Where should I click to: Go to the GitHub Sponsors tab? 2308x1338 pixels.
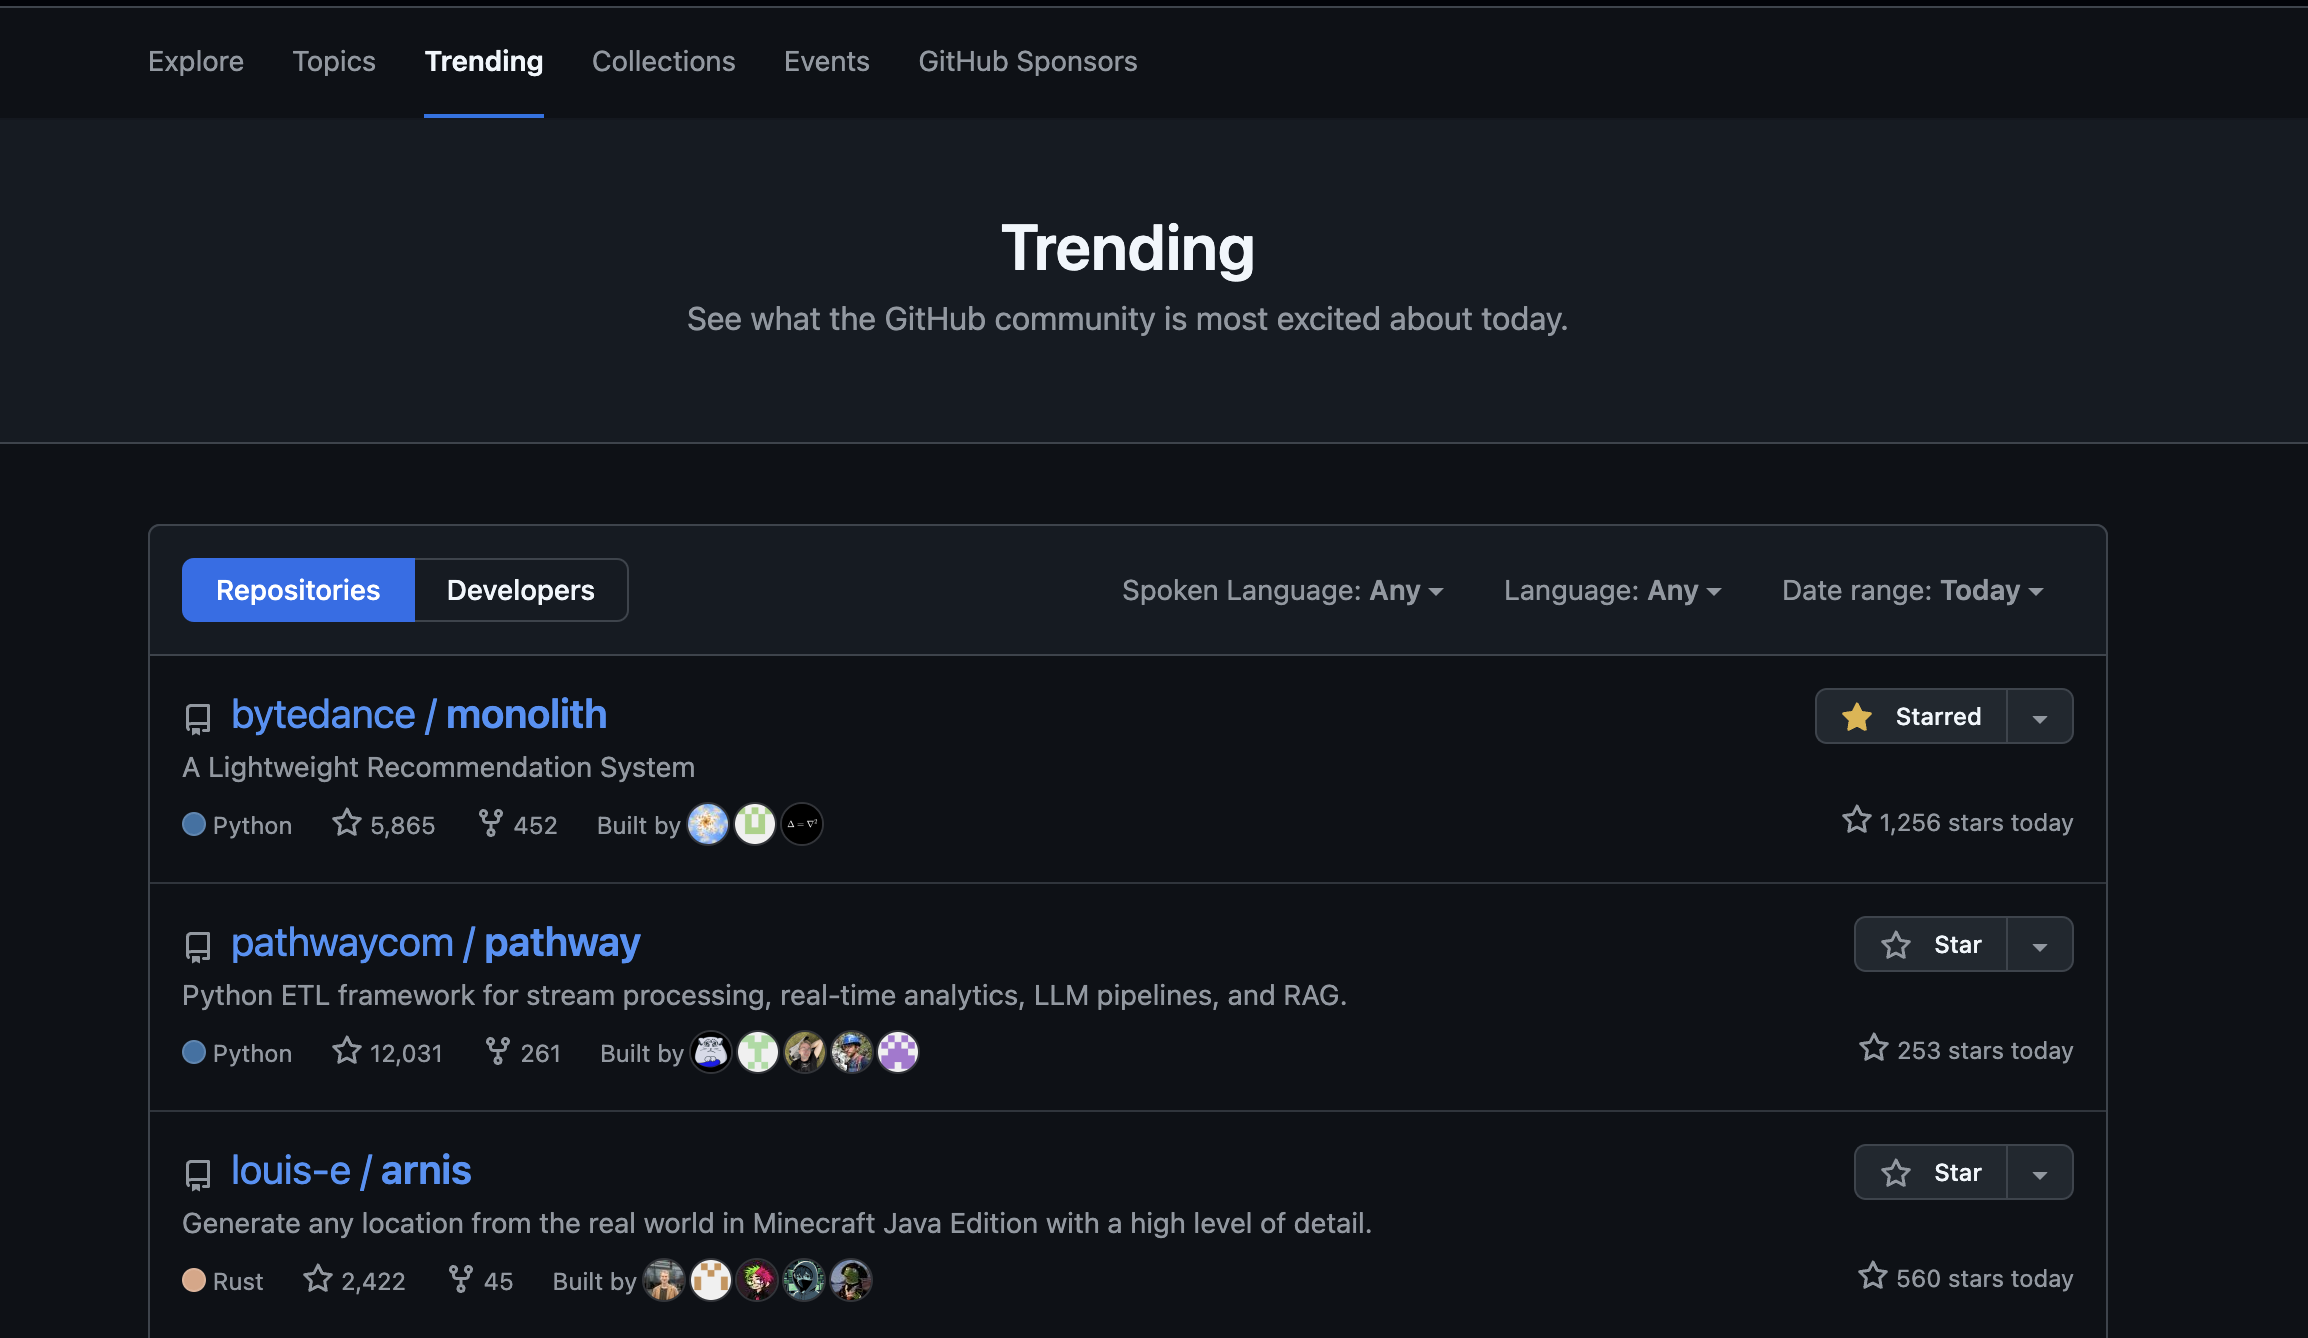[1028, 61]
